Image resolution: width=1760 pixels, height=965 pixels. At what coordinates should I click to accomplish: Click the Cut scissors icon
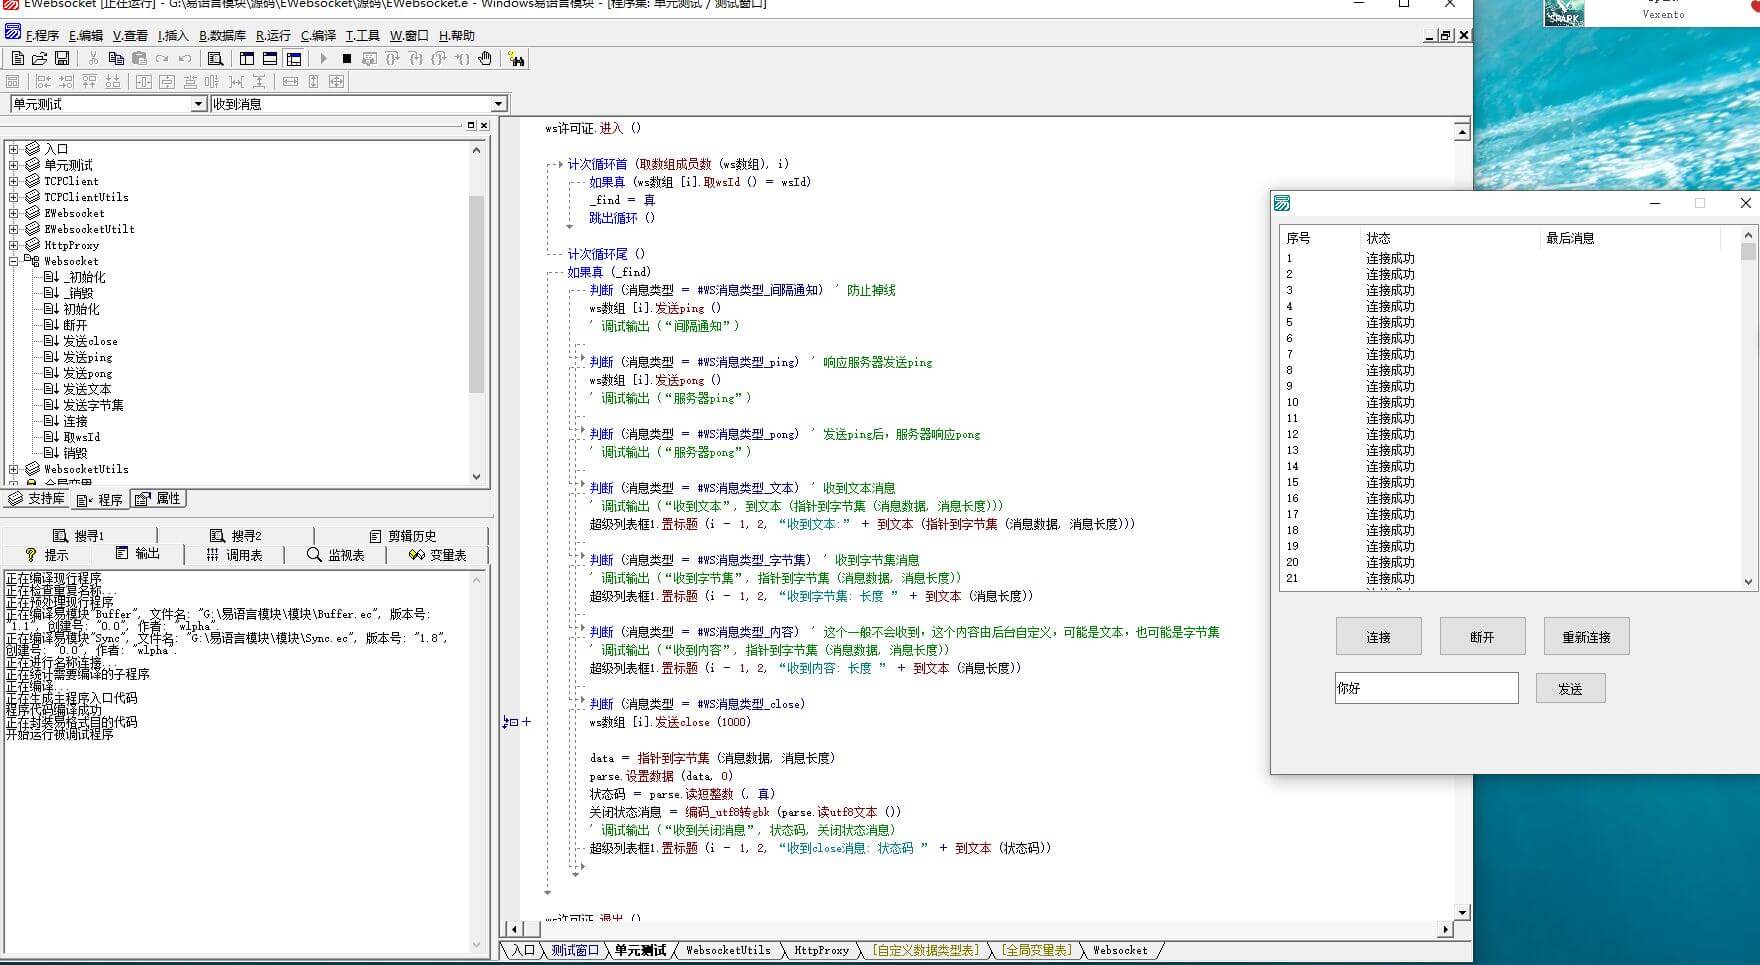point(93,59)
